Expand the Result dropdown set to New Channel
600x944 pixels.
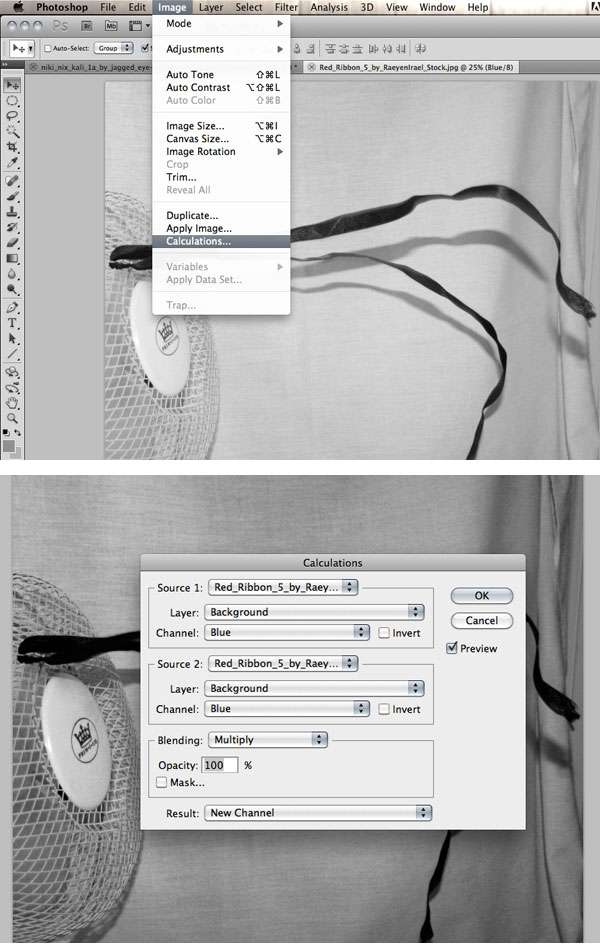click(x=318, y=813)
